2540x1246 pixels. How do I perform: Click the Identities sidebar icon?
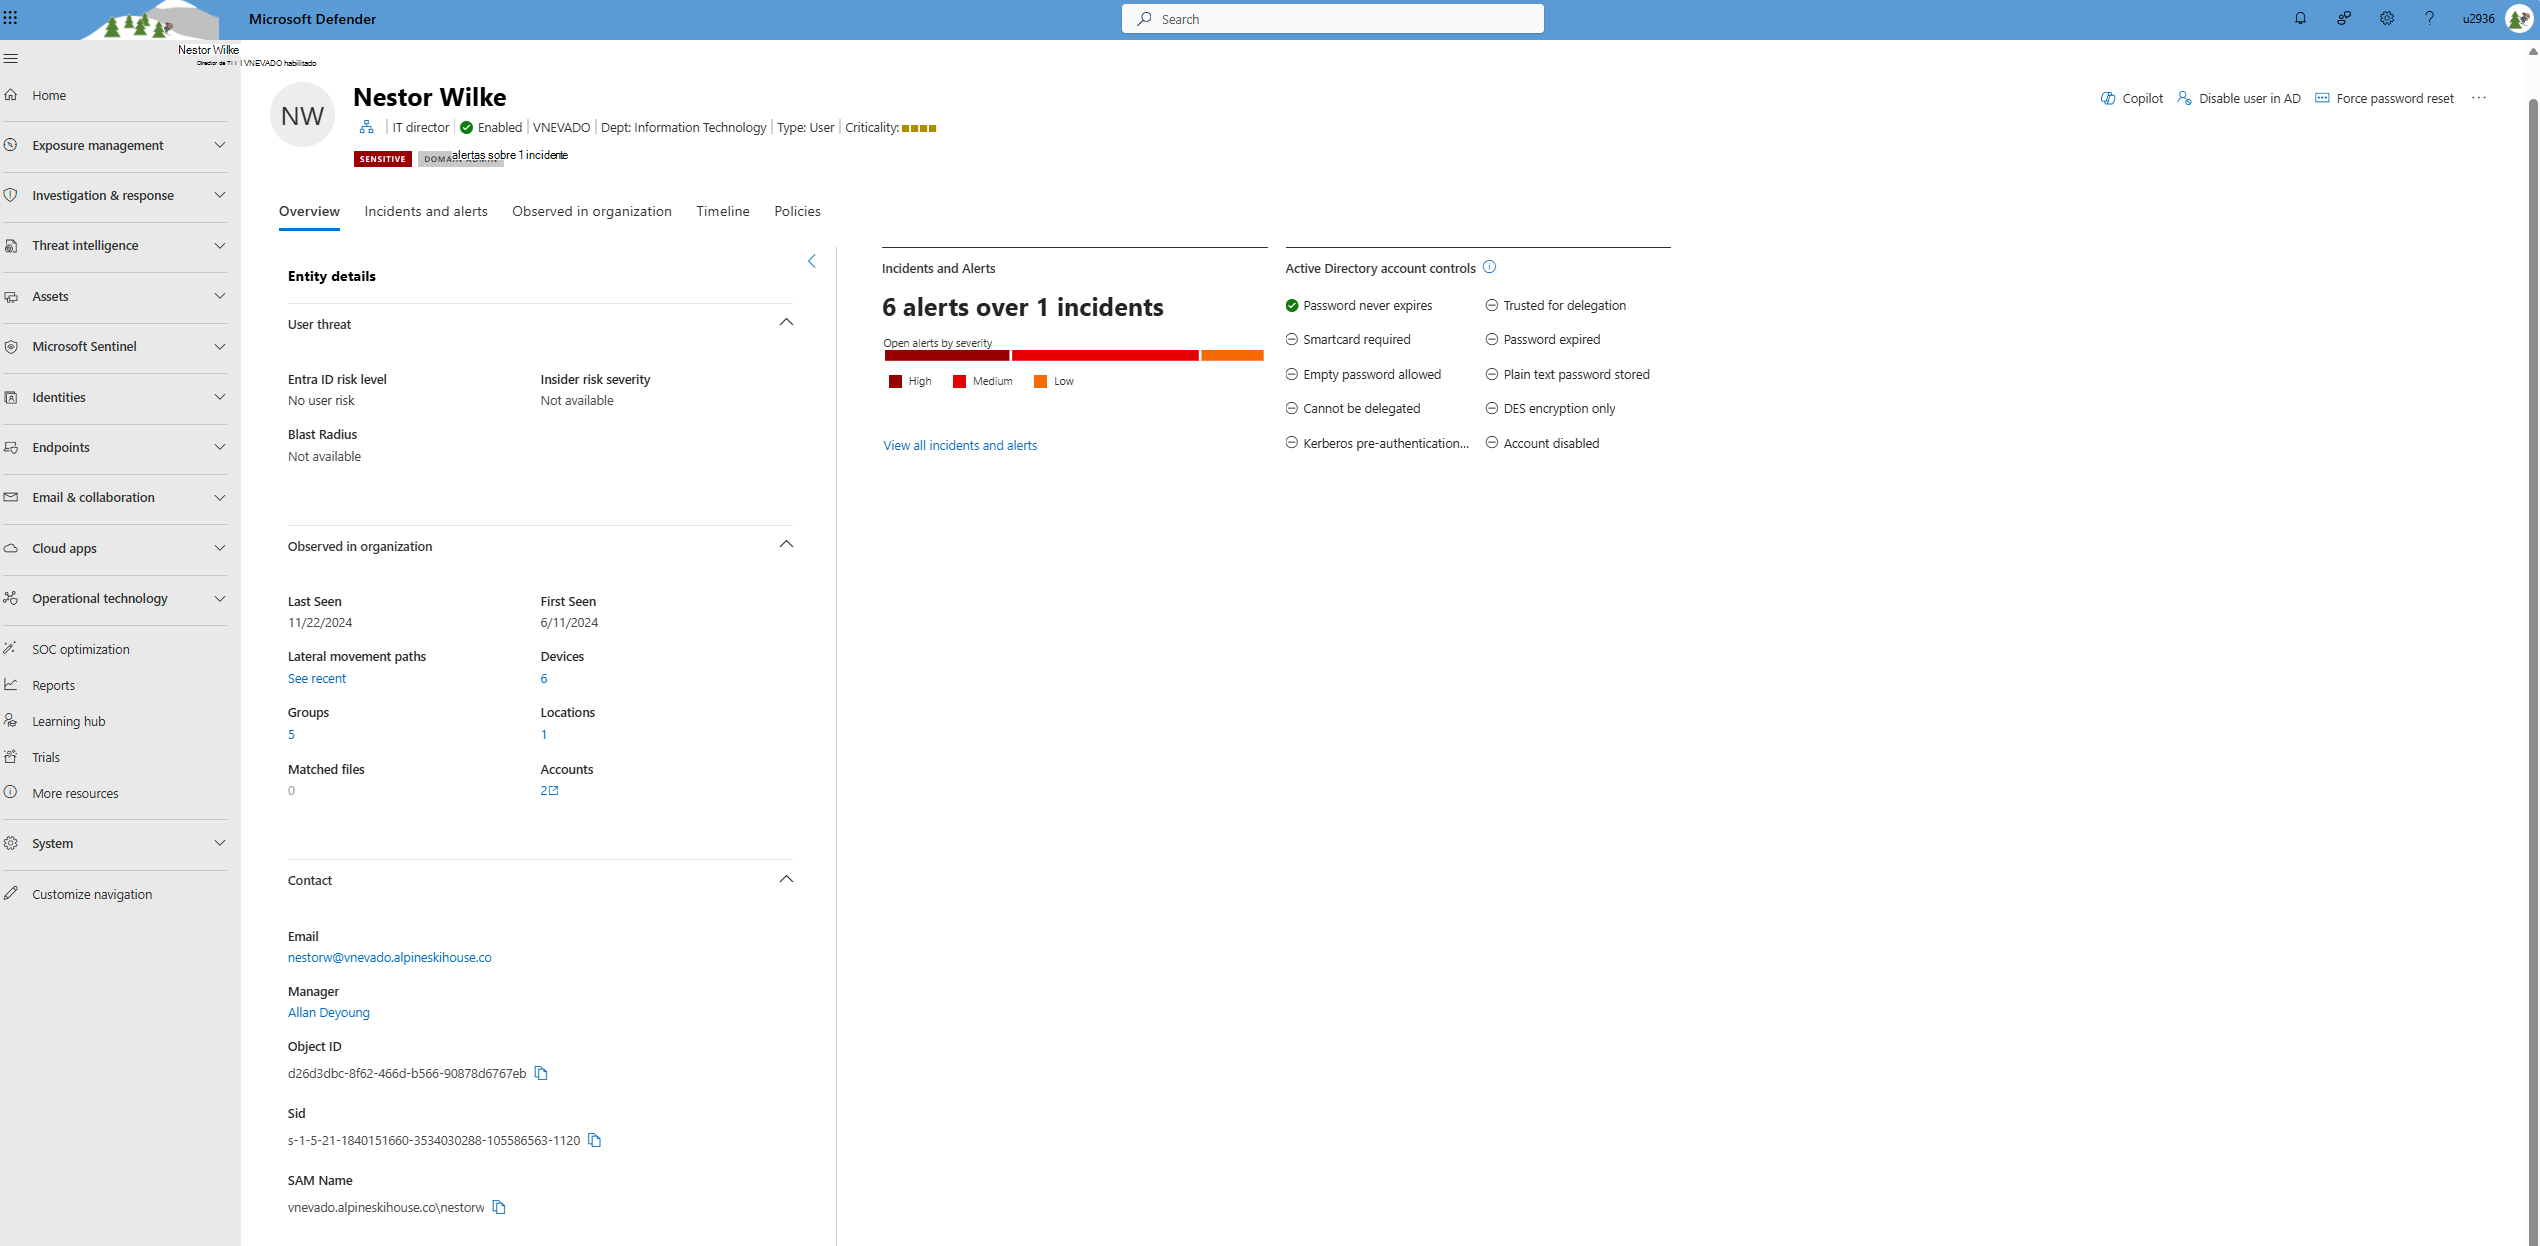point(16,395)
